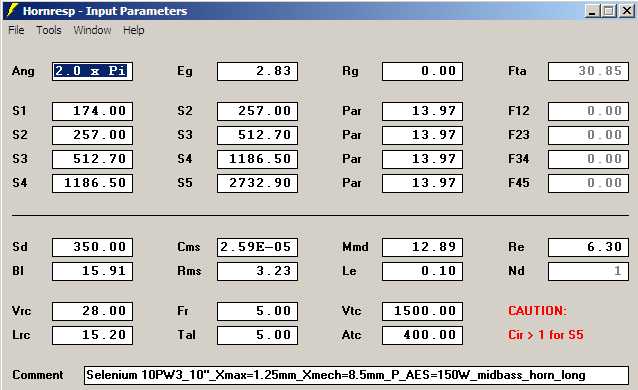Click the Fta field showing 30.85
The height and width of the screenshot is (390, 638).
coord(588,71)
